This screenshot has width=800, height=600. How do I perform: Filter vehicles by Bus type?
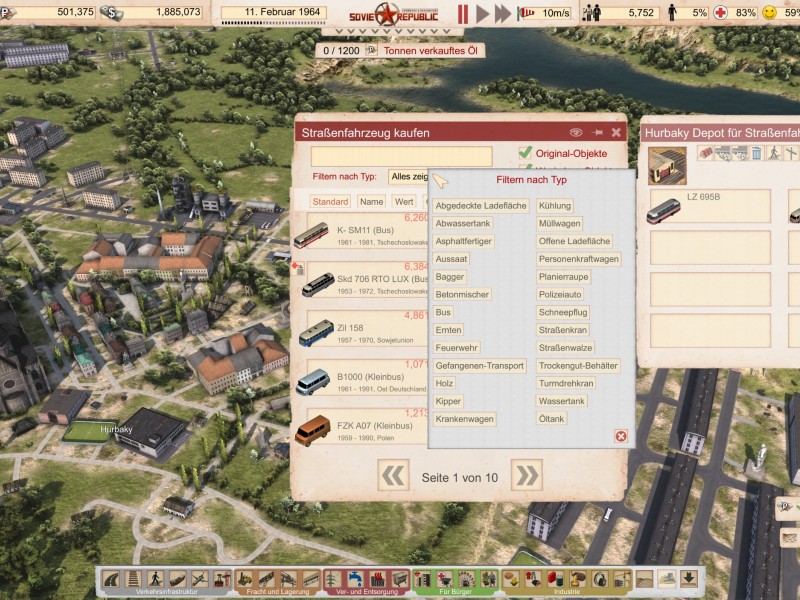click(x=443, y=312)
